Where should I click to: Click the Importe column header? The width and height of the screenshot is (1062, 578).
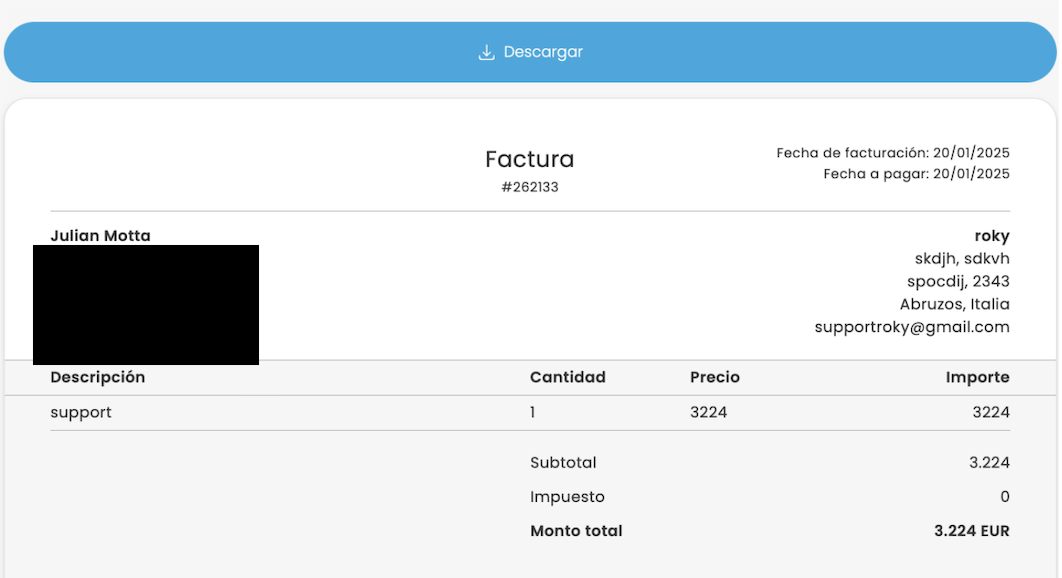[977, 377]
